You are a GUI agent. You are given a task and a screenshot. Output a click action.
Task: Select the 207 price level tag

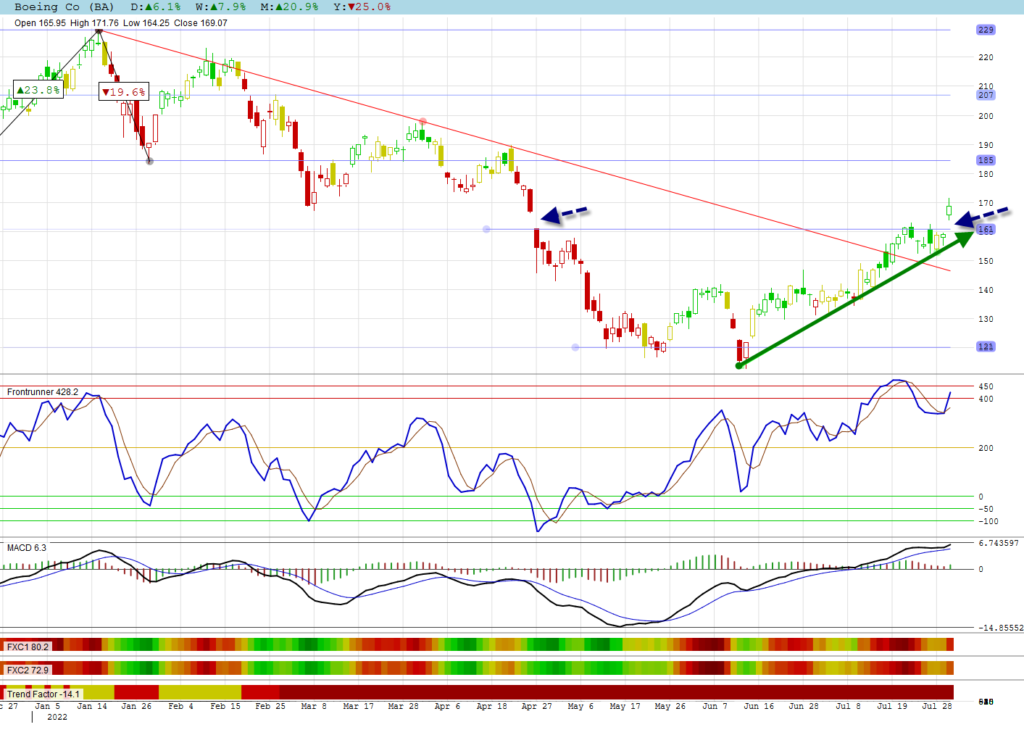[x=985, y=95]
